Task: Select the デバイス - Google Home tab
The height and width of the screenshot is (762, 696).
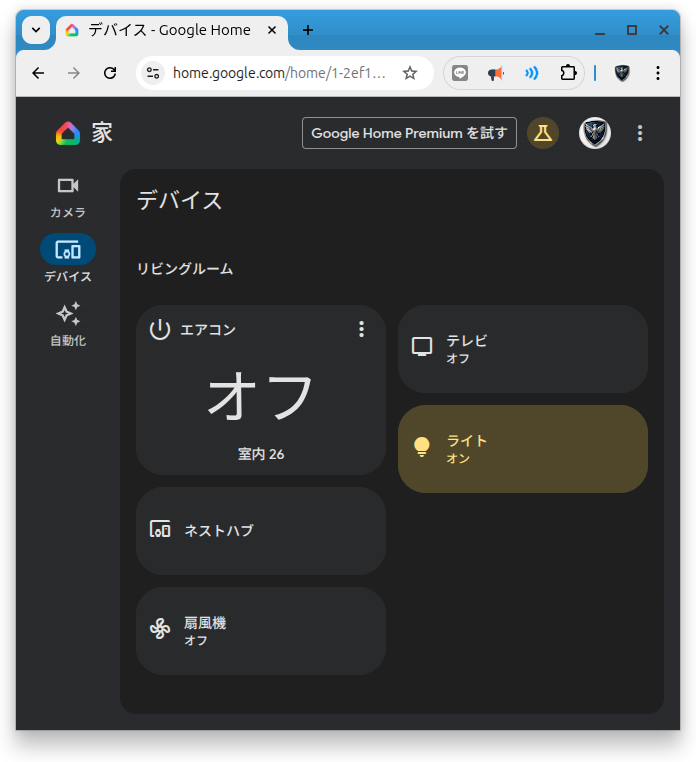Action: [x=172, y=31]
